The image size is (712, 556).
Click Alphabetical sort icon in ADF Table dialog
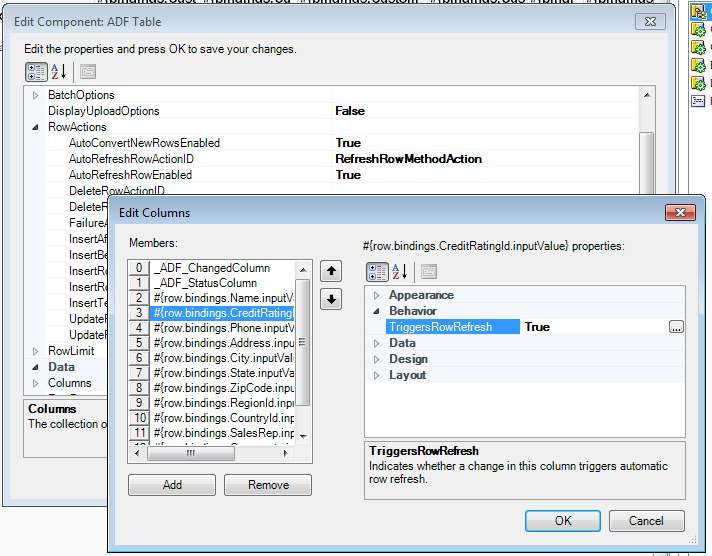coord(59,72)
